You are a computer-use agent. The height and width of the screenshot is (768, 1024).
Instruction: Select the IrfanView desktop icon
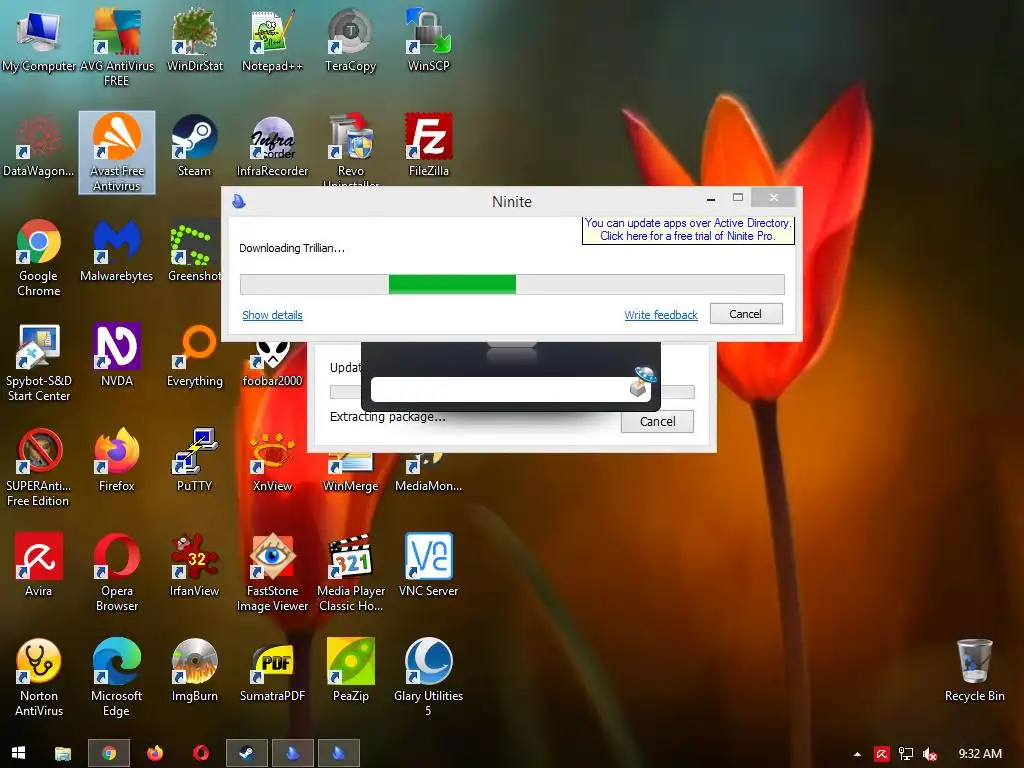tap(195, 566)
